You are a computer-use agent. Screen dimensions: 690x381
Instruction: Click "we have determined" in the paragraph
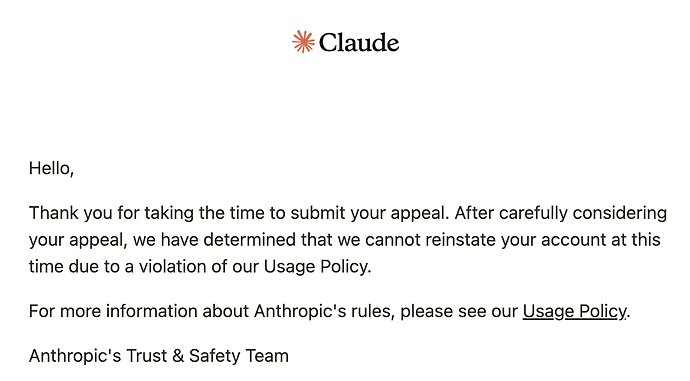click(x=214, y=240)
